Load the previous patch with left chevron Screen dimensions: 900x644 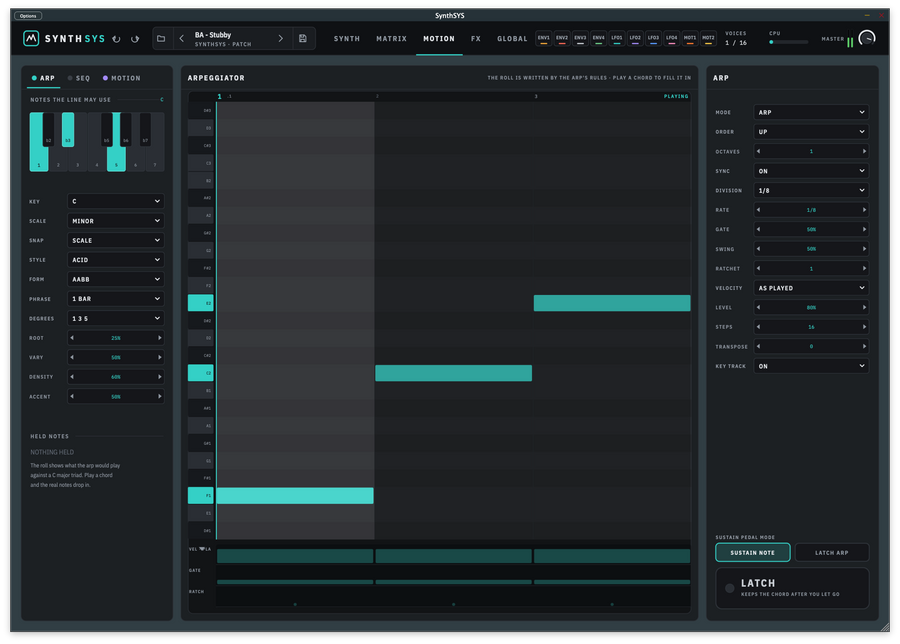(x=181, y=38)
